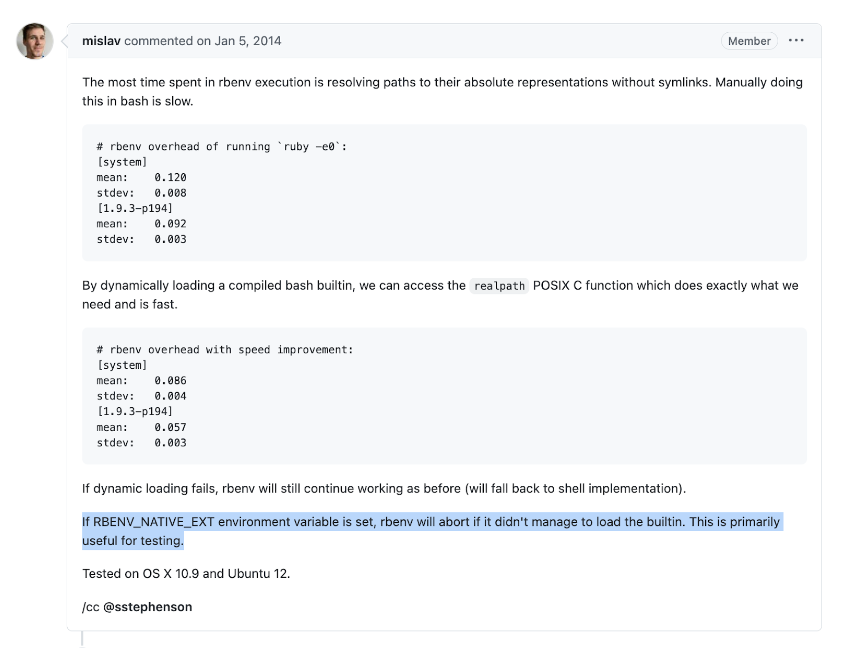
Task: Open the @sstephenson mention link
Action: click(x=147, y=607)
